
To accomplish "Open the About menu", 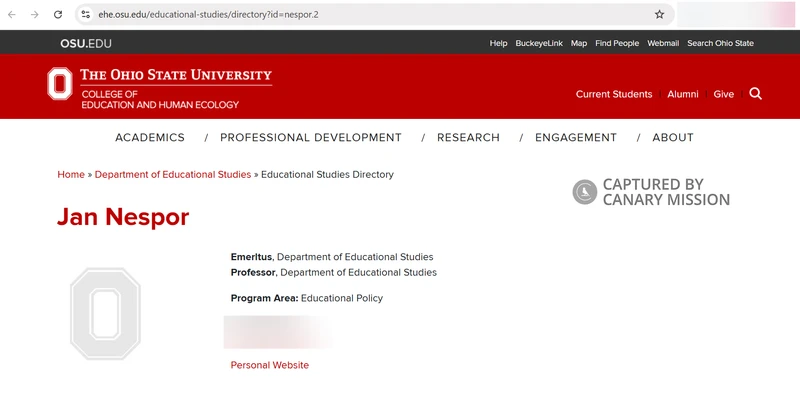I will click(x=673, y=137).
